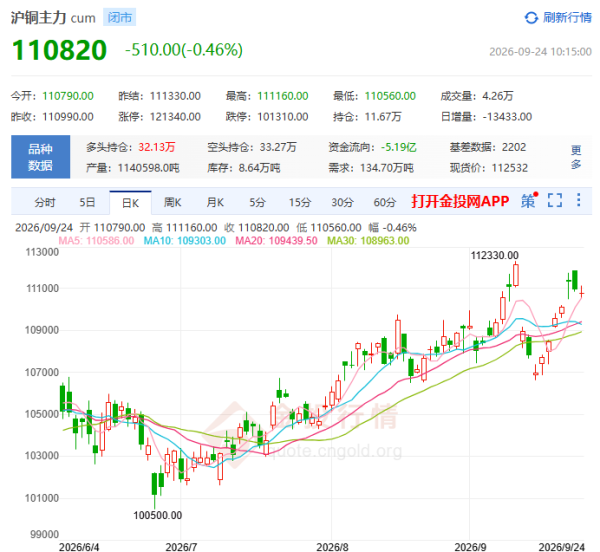This screenshot has width=600, height=552.
Task: Switch to the 5日 tab
Action: tap(87, 202)
